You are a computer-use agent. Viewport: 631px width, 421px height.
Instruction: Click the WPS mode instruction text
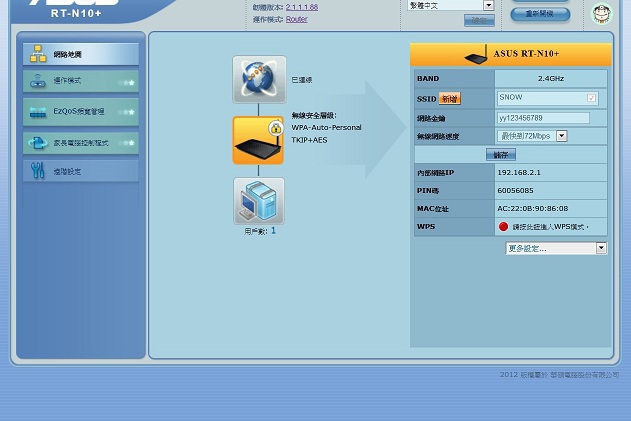(x=550, y=227)
